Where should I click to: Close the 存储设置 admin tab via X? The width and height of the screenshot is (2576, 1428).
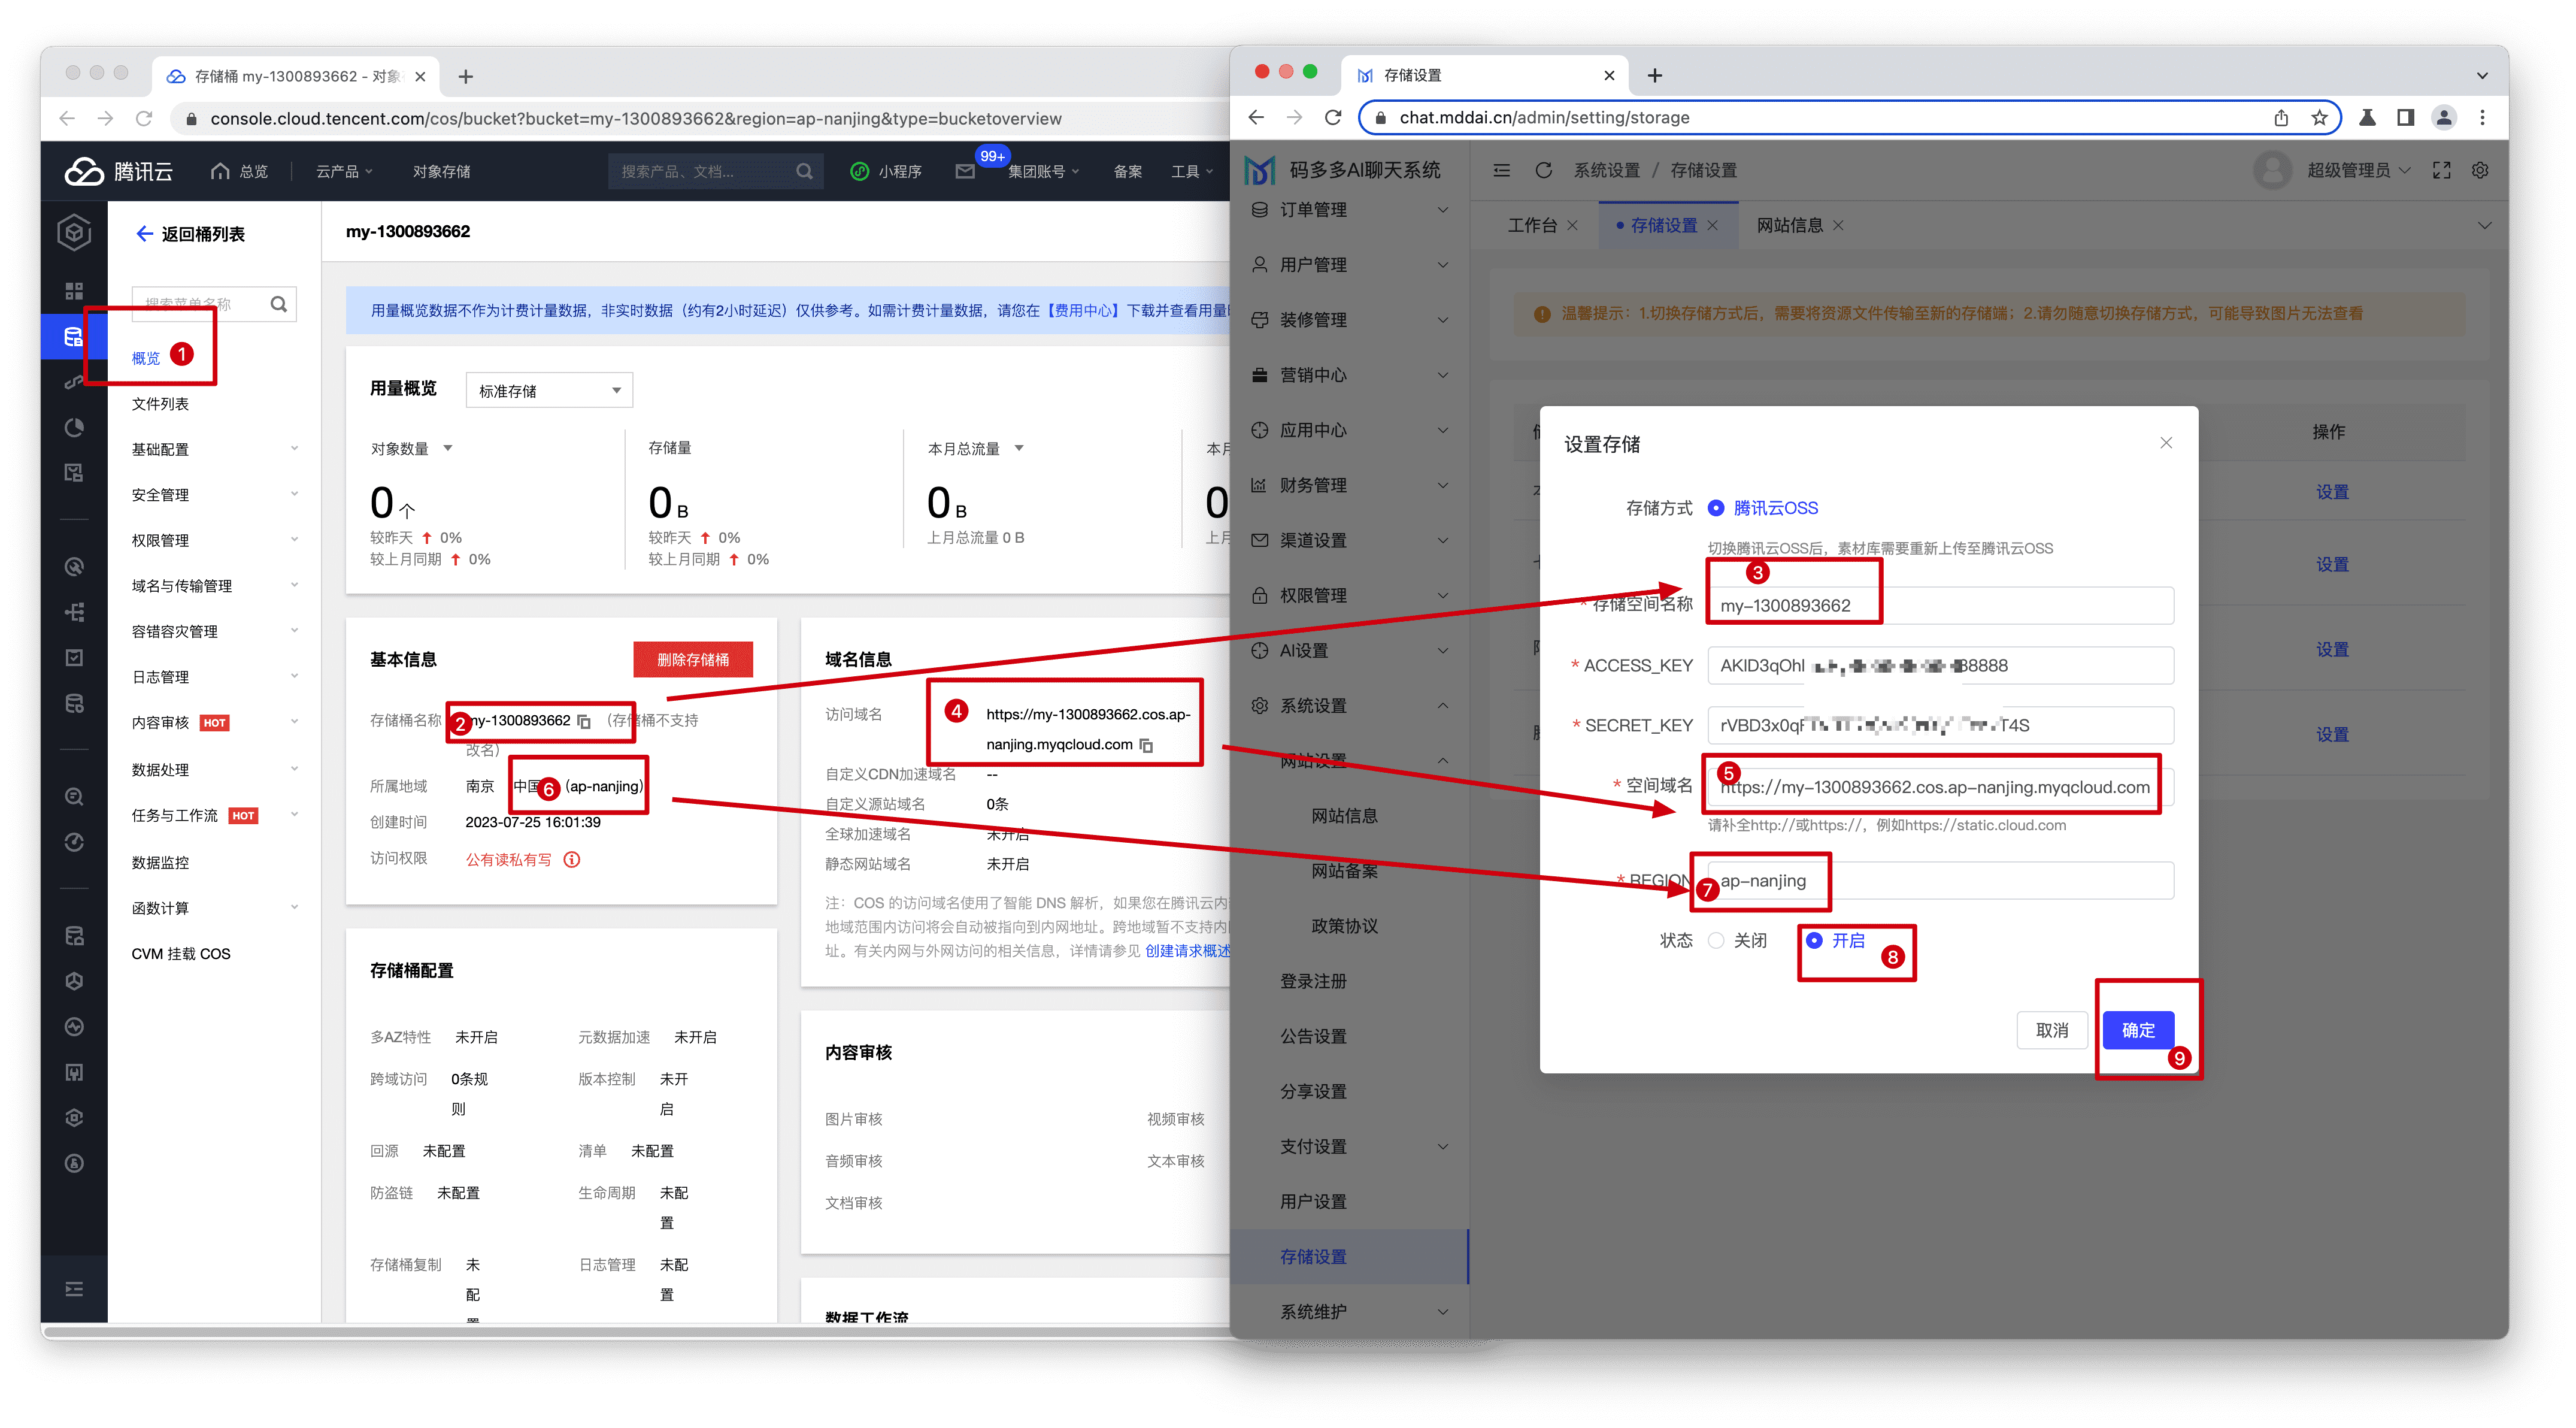tap(1712, 226)
